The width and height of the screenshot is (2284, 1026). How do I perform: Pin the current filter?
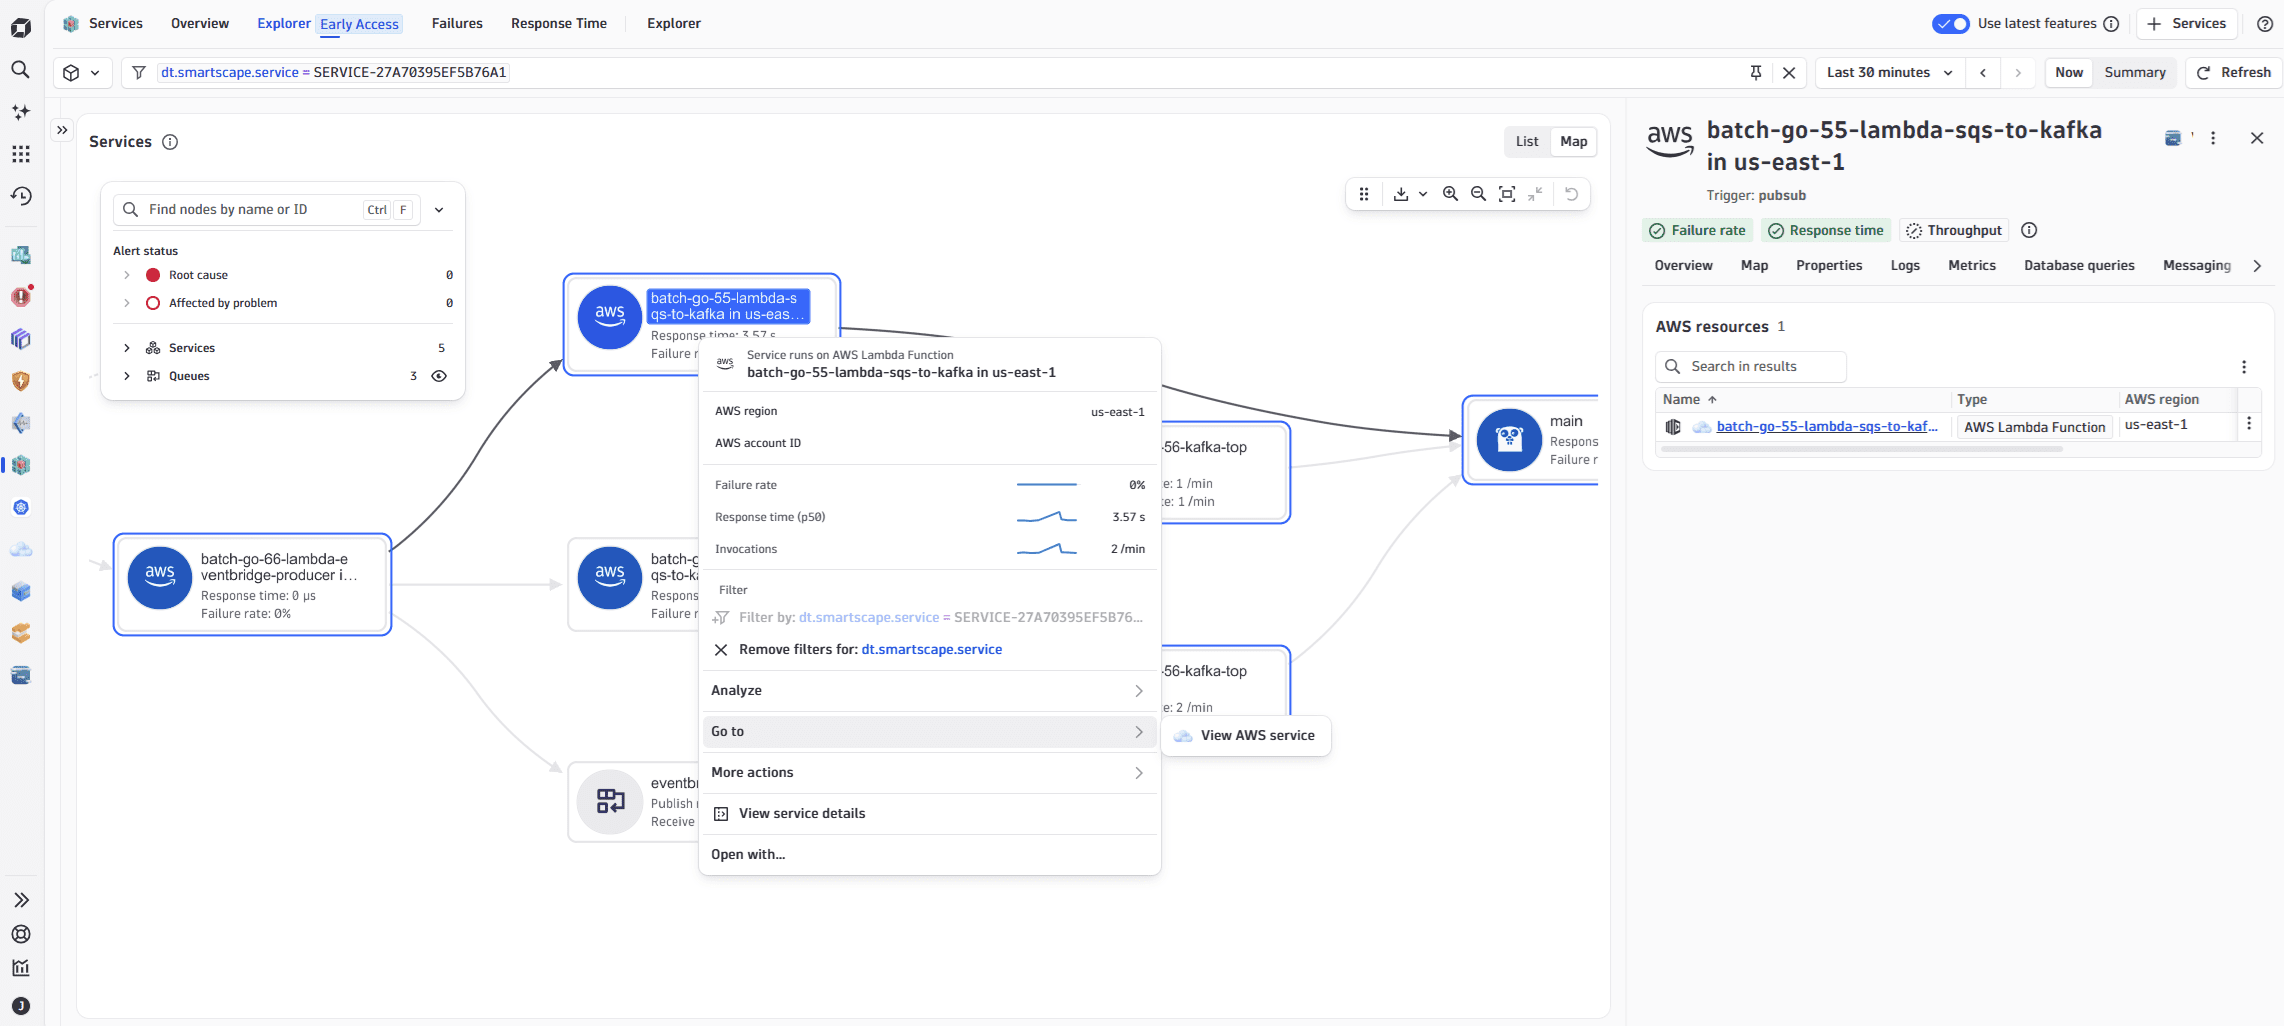(x=1756, y=72)
